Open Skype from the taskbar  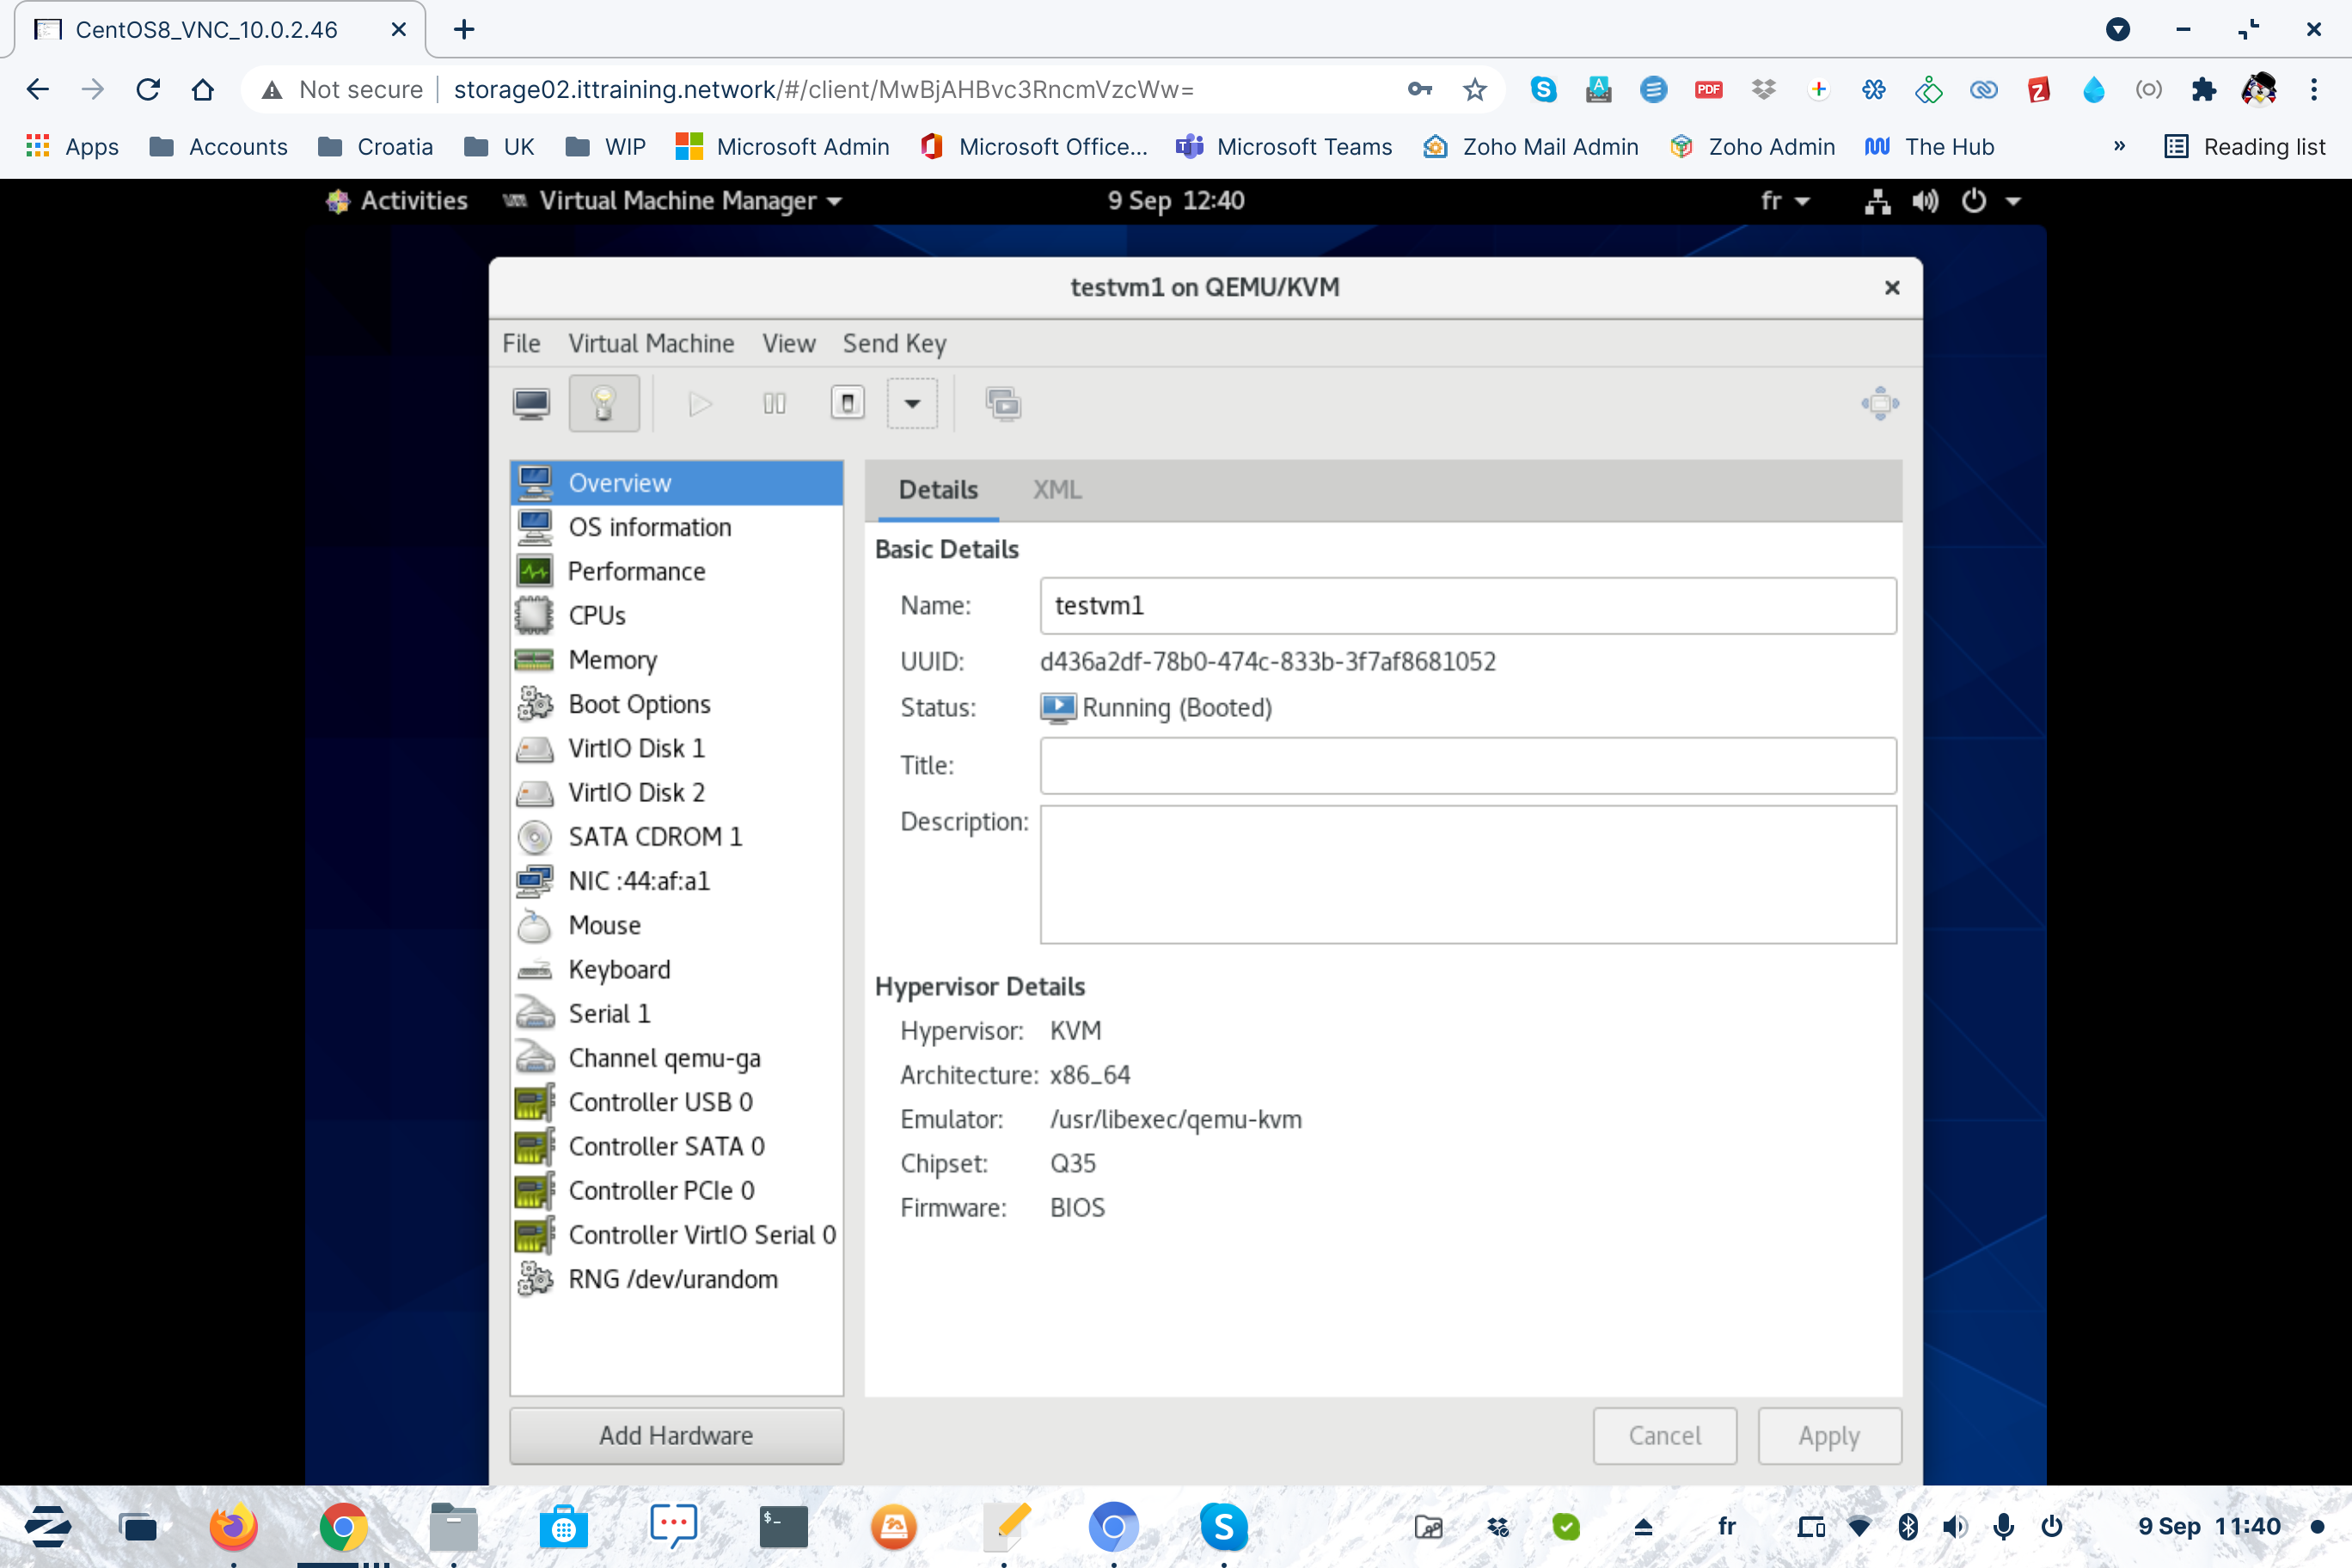click(x=1223, y=1527)
